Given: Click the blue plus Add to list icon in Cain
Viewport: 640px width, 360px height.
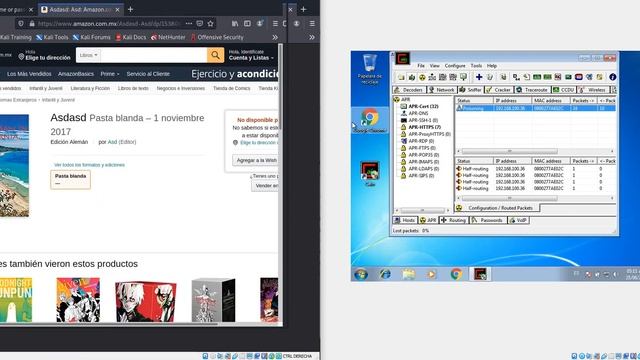Looking at the screenshot, I should (x=479, y=77).
